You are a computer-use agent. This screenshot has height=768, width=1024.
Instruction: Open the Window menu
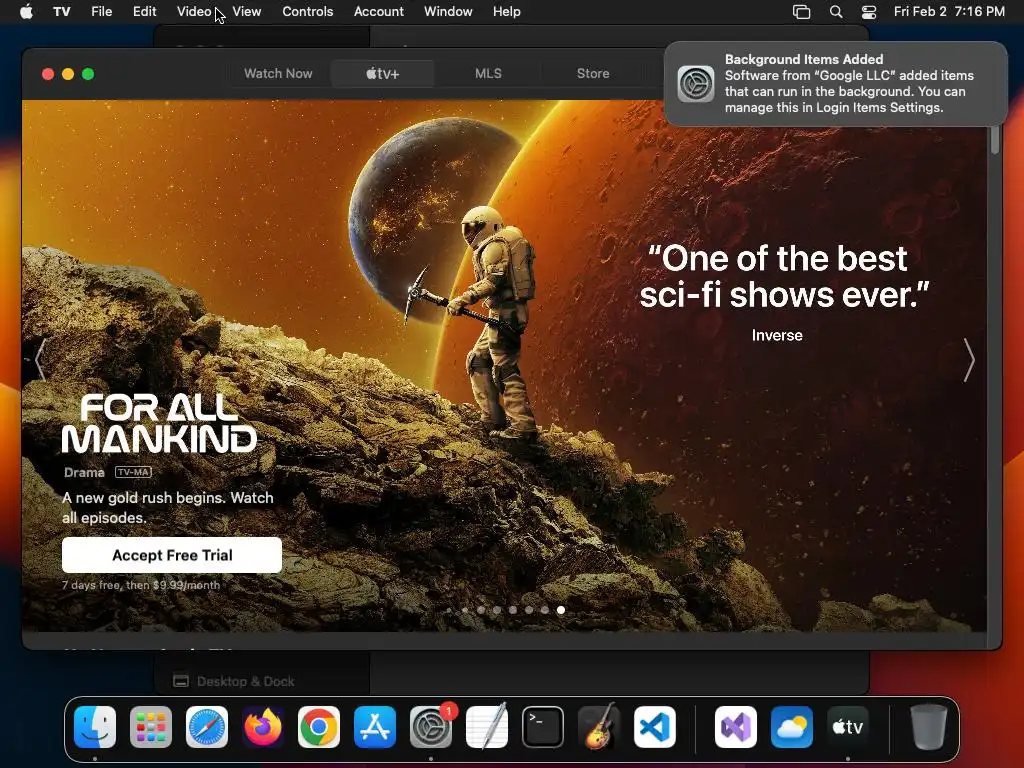coord(448,11)
